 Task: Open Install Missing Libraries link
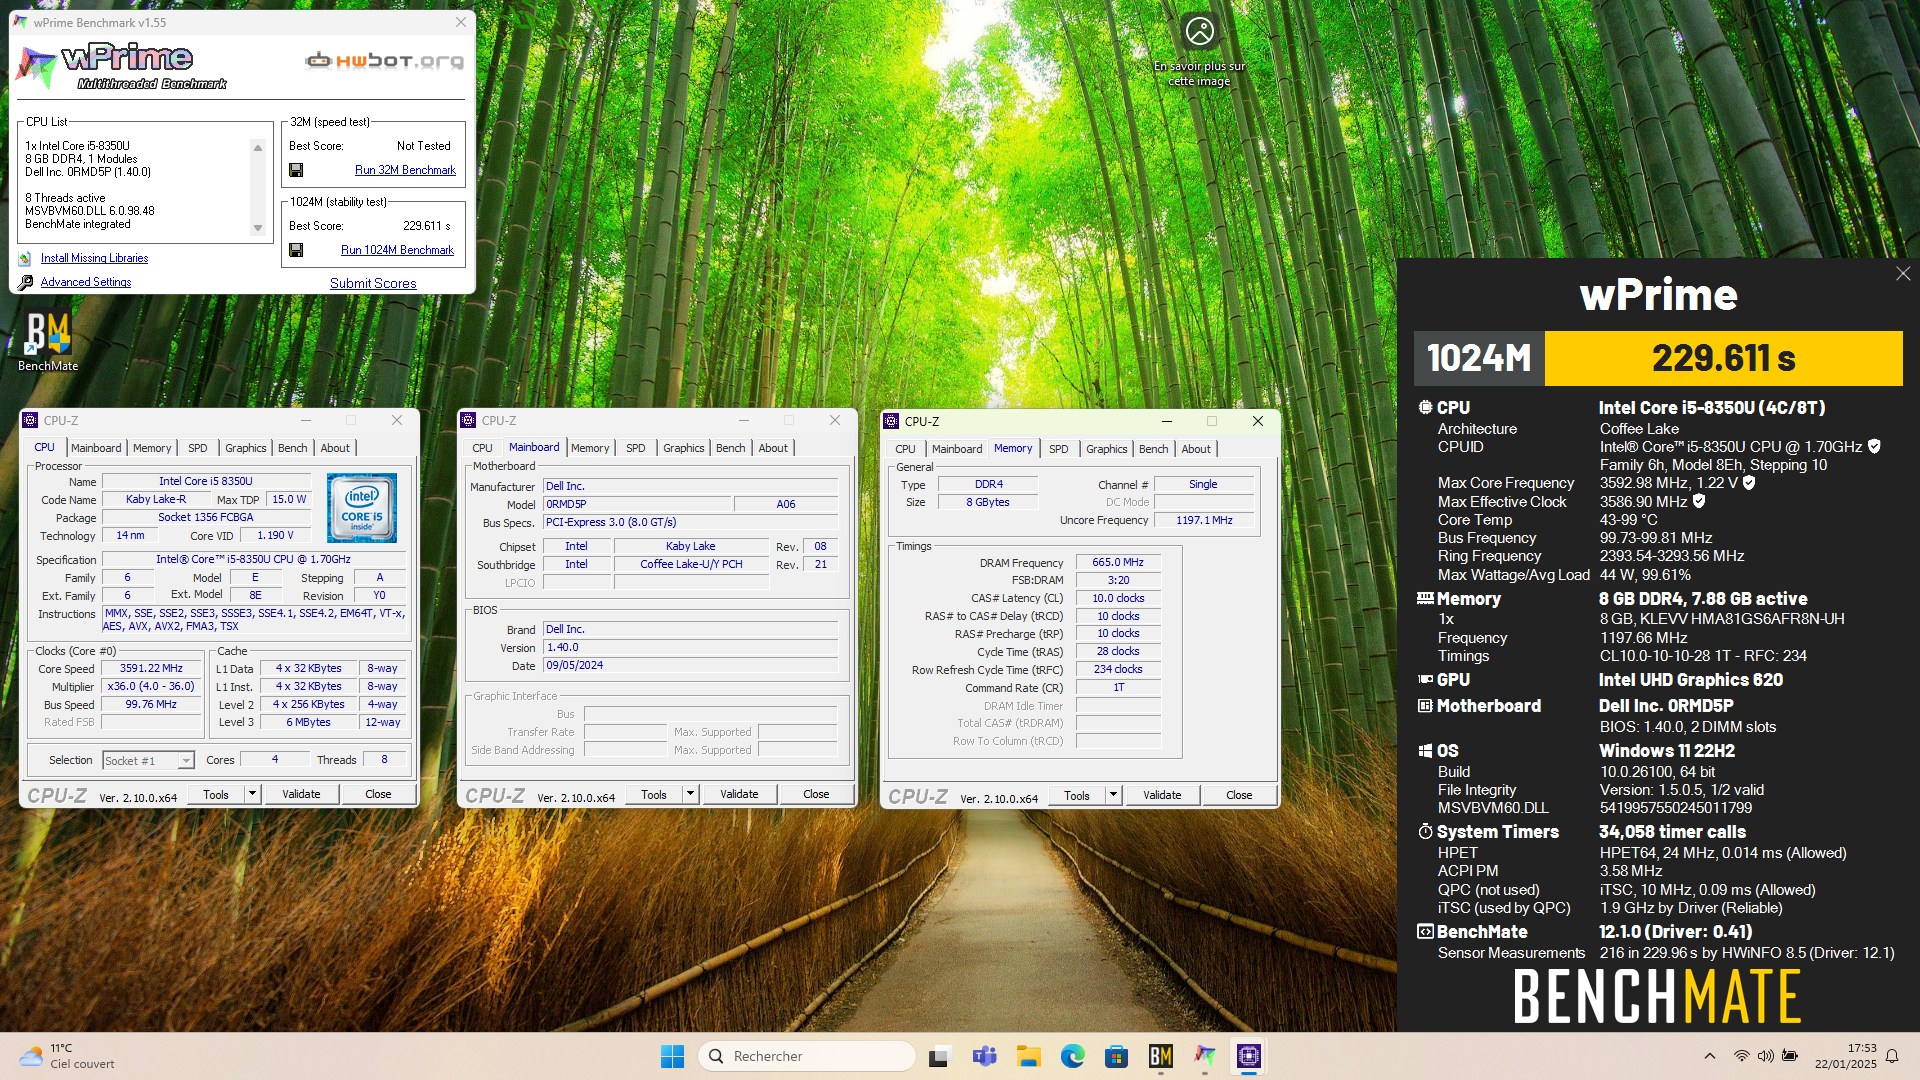point(94,258)
